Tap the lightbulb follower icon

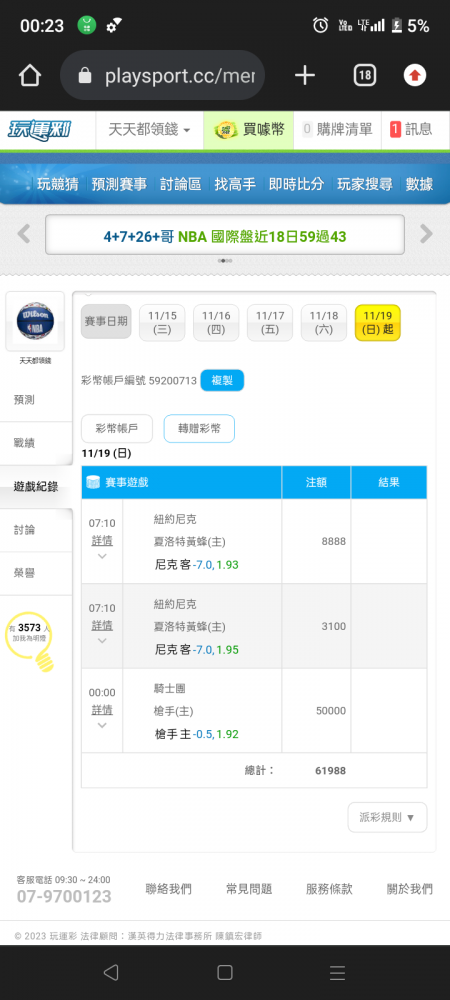pos(29,641)
